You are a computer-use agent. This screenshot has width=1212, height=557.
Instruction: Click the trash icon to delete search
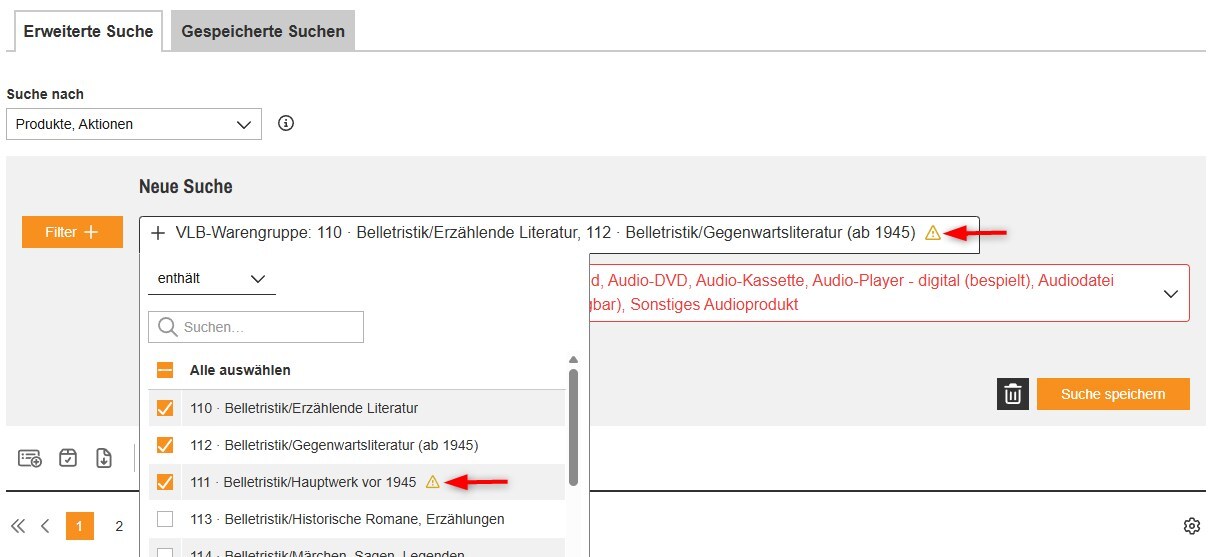pos(1012,394)
